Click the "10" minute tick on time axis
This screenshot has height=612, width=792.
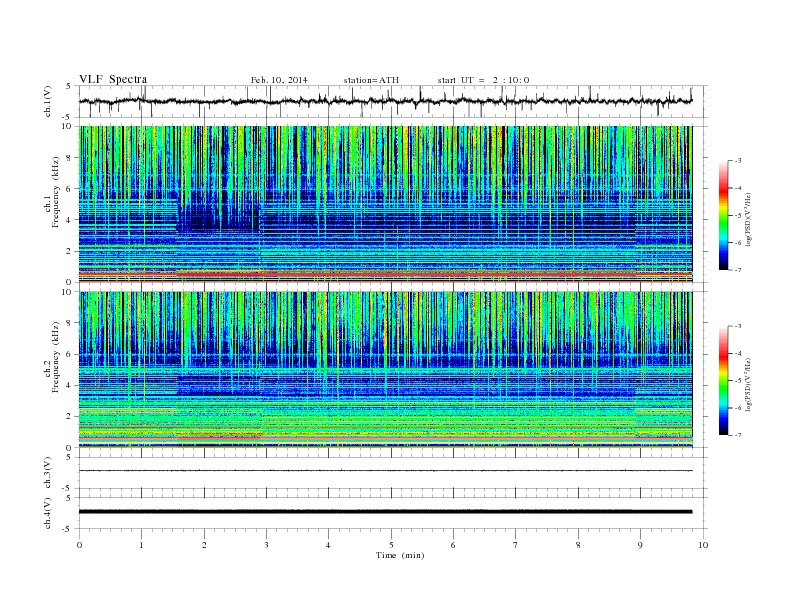[703, 545]
